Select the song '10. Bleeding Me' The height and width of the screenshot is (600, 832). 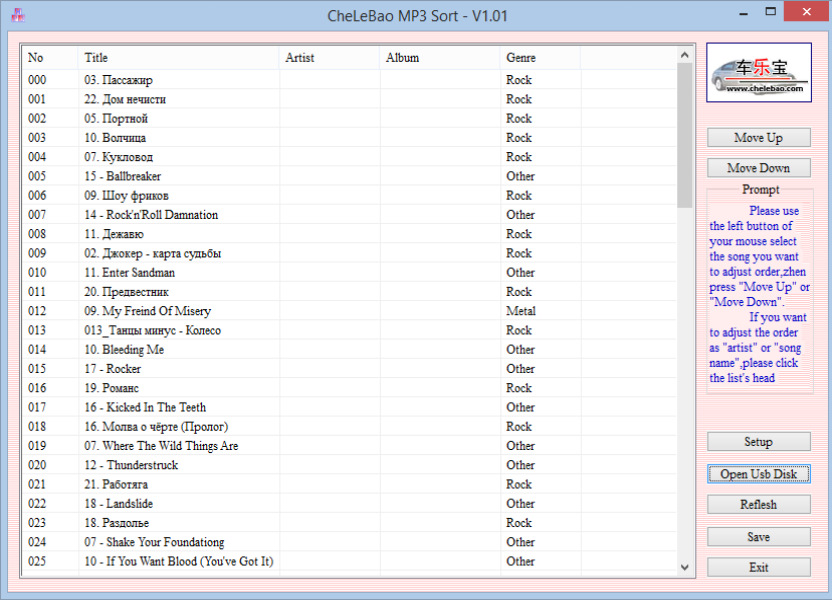124,350
